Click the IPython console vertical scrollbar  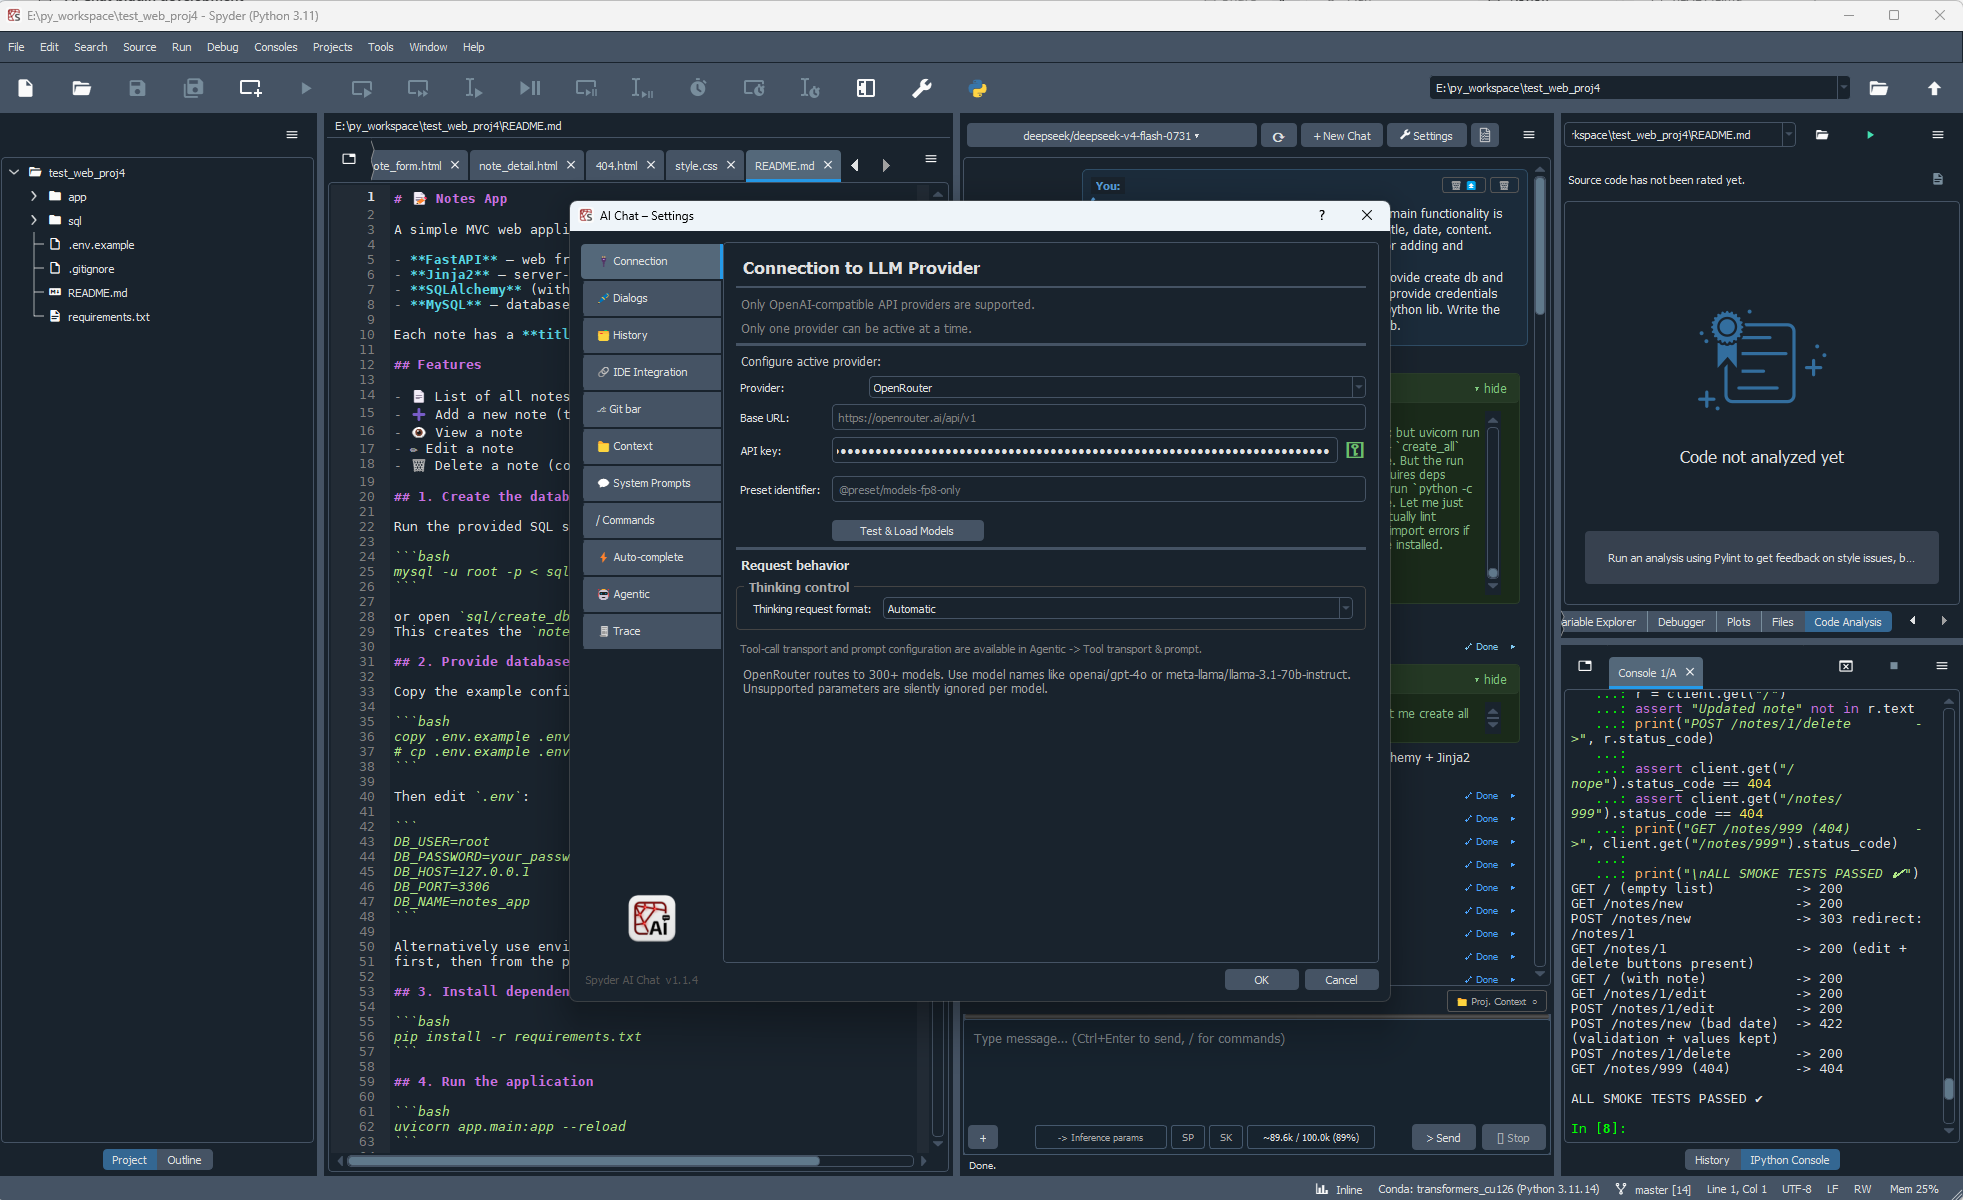(1948, 1090)
